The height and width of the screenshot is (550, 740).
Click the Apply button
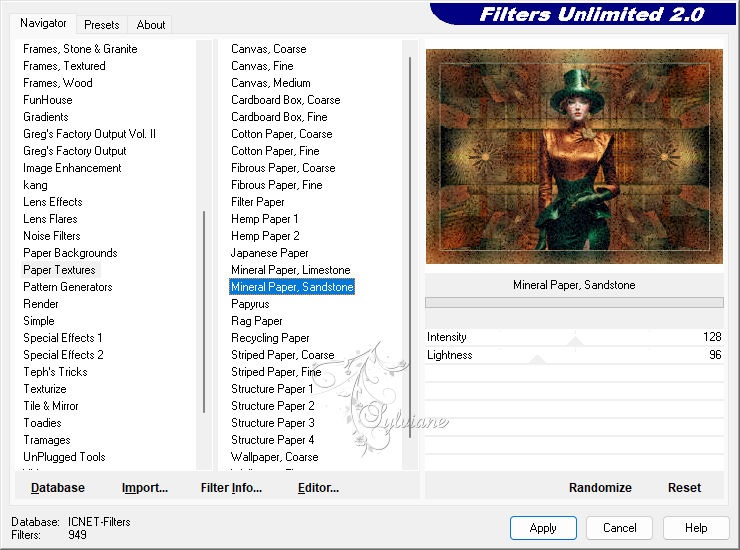543,527
